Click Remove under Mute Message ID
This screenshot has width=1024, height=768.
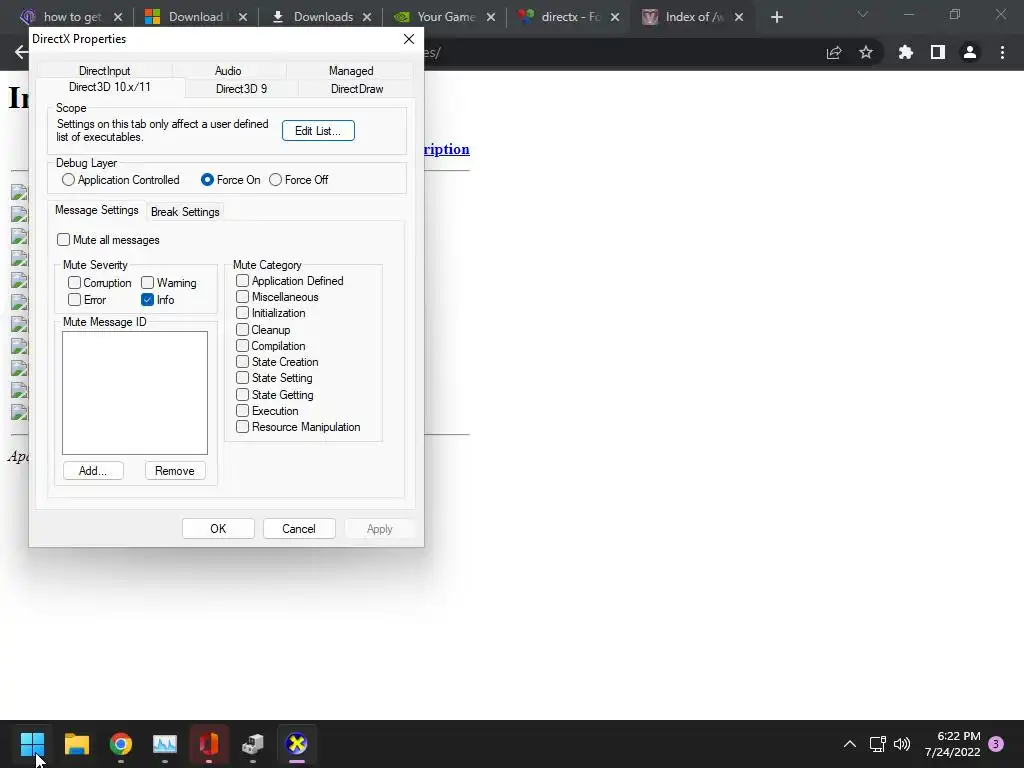click(x=174, y=471)
